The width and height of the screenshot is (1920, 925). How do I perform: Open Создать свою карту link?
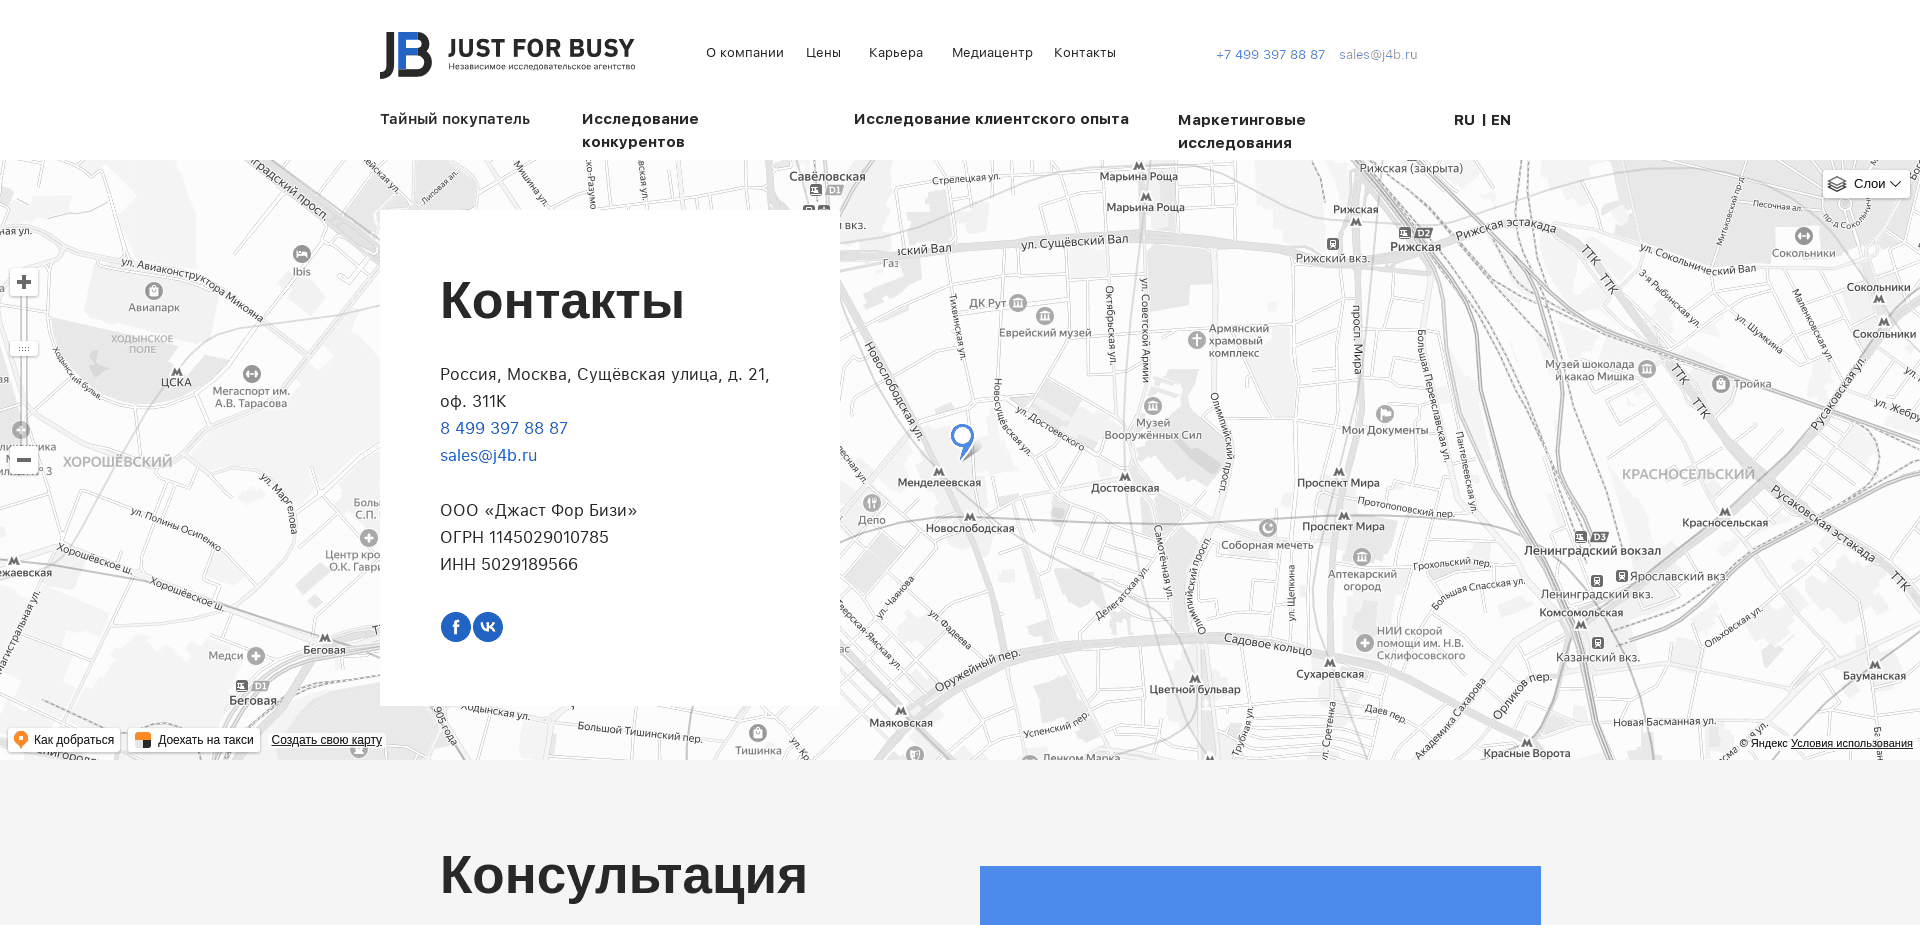(326, 740)
